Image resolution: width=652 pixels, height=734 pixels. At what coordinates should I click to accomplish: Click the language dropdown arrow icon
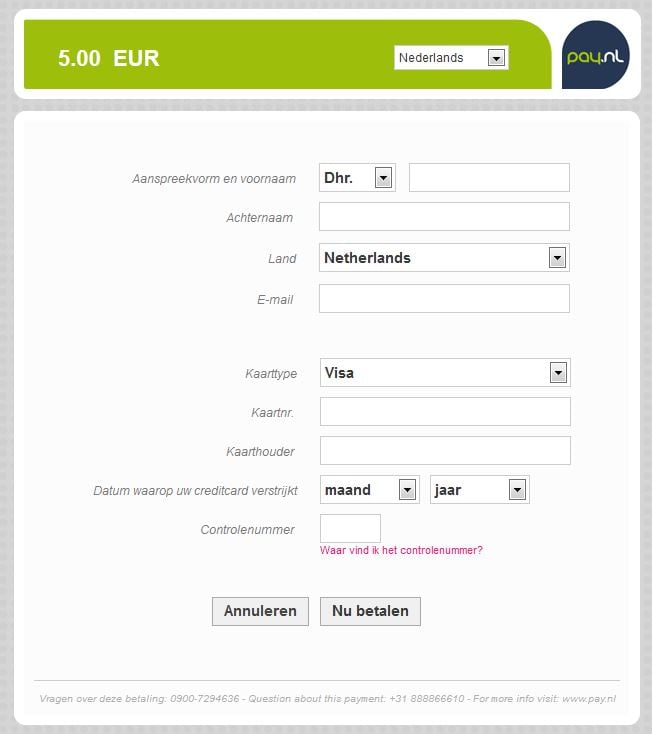[x=496, y=58]
